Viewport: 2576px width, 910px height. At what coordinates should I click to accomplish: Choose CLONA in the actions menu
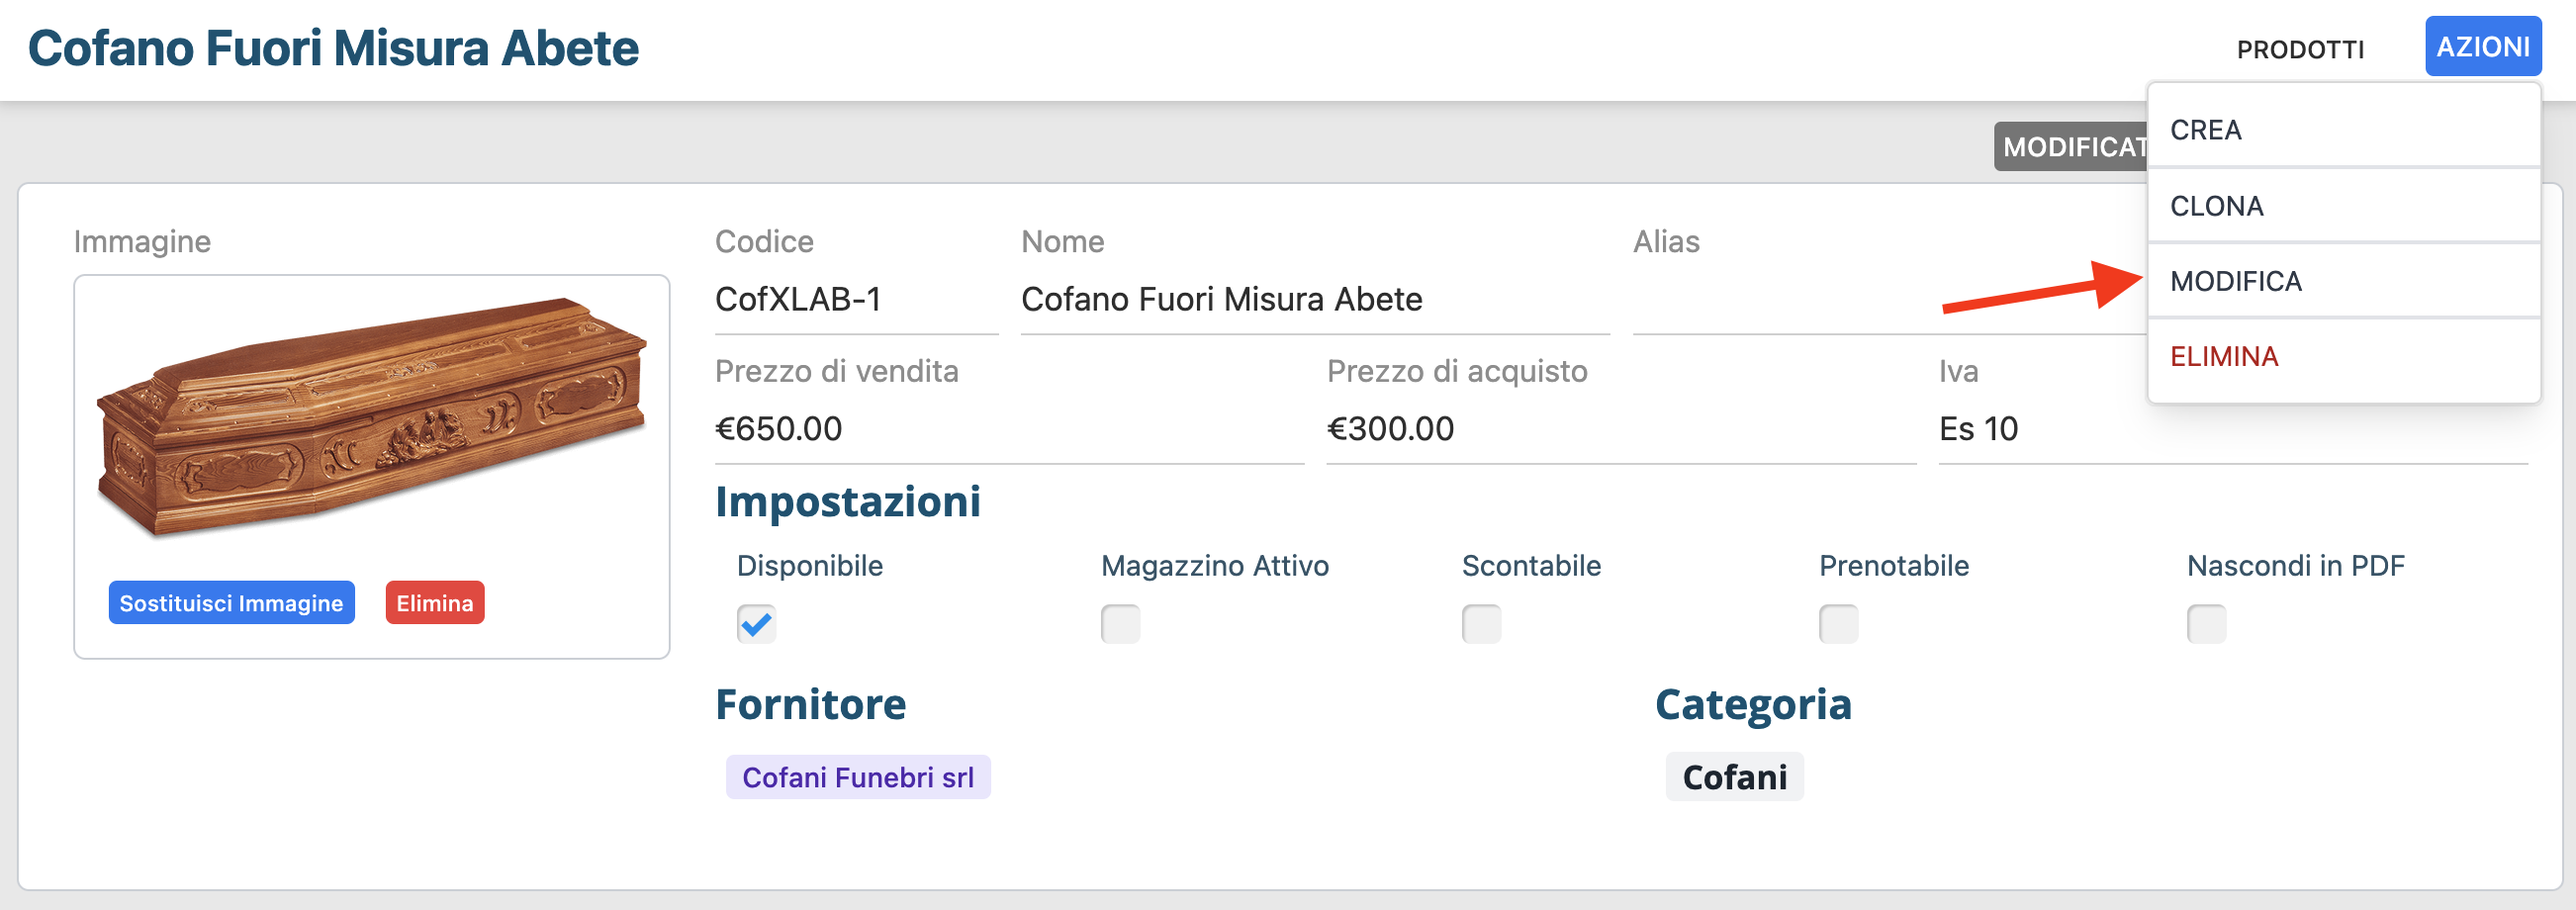(2342, 206)
